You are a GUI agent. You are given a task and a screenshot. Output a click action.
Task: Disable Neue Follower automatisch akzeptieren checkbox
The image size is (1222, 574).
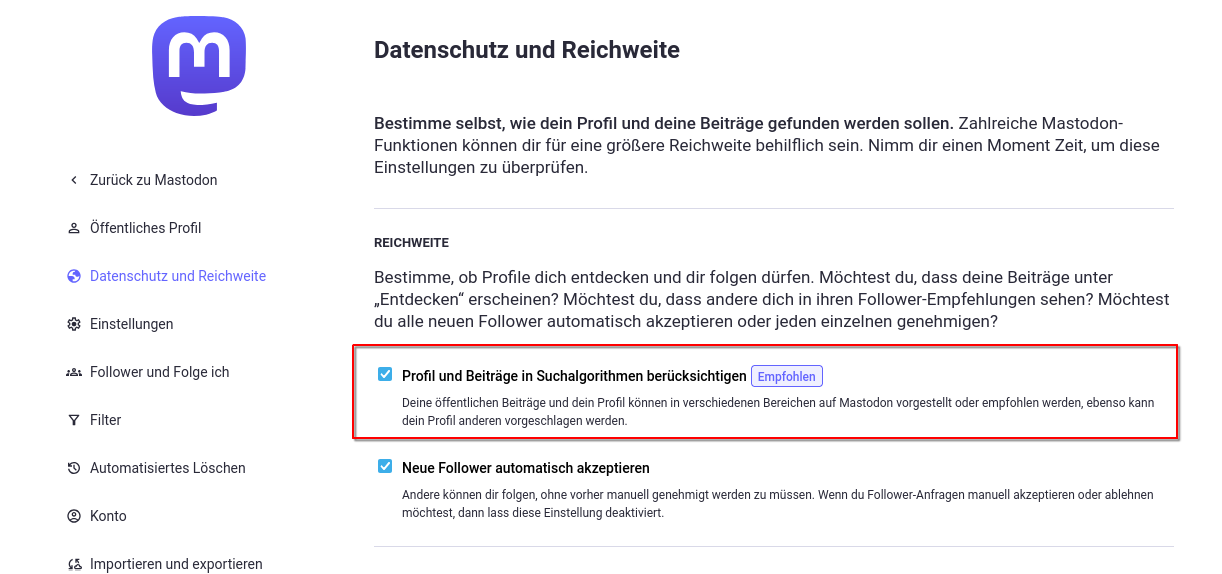pyautogui.click(x=385, y=466)
